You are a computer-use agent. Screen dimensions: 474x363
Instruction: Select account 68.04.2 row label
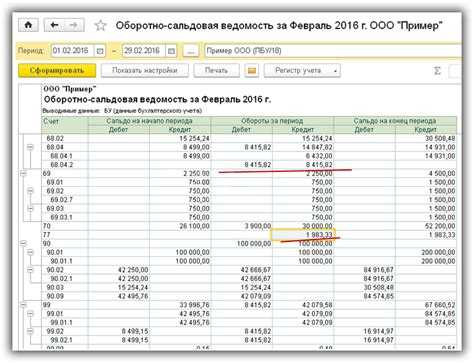click(61, 165)
